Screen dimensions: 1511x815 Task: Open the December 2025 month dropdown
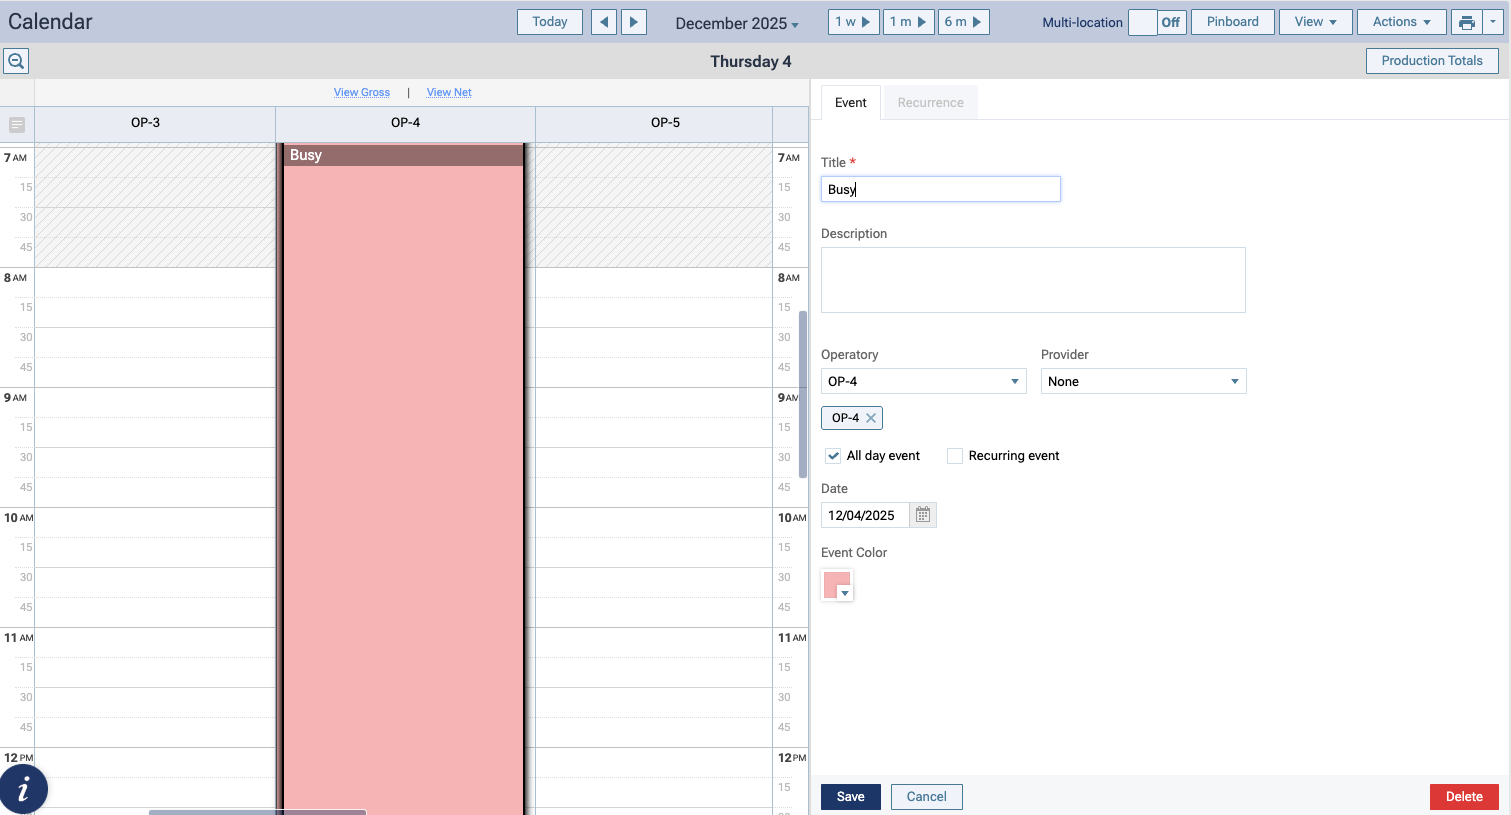pyautogui.click(x=737, y=23)
